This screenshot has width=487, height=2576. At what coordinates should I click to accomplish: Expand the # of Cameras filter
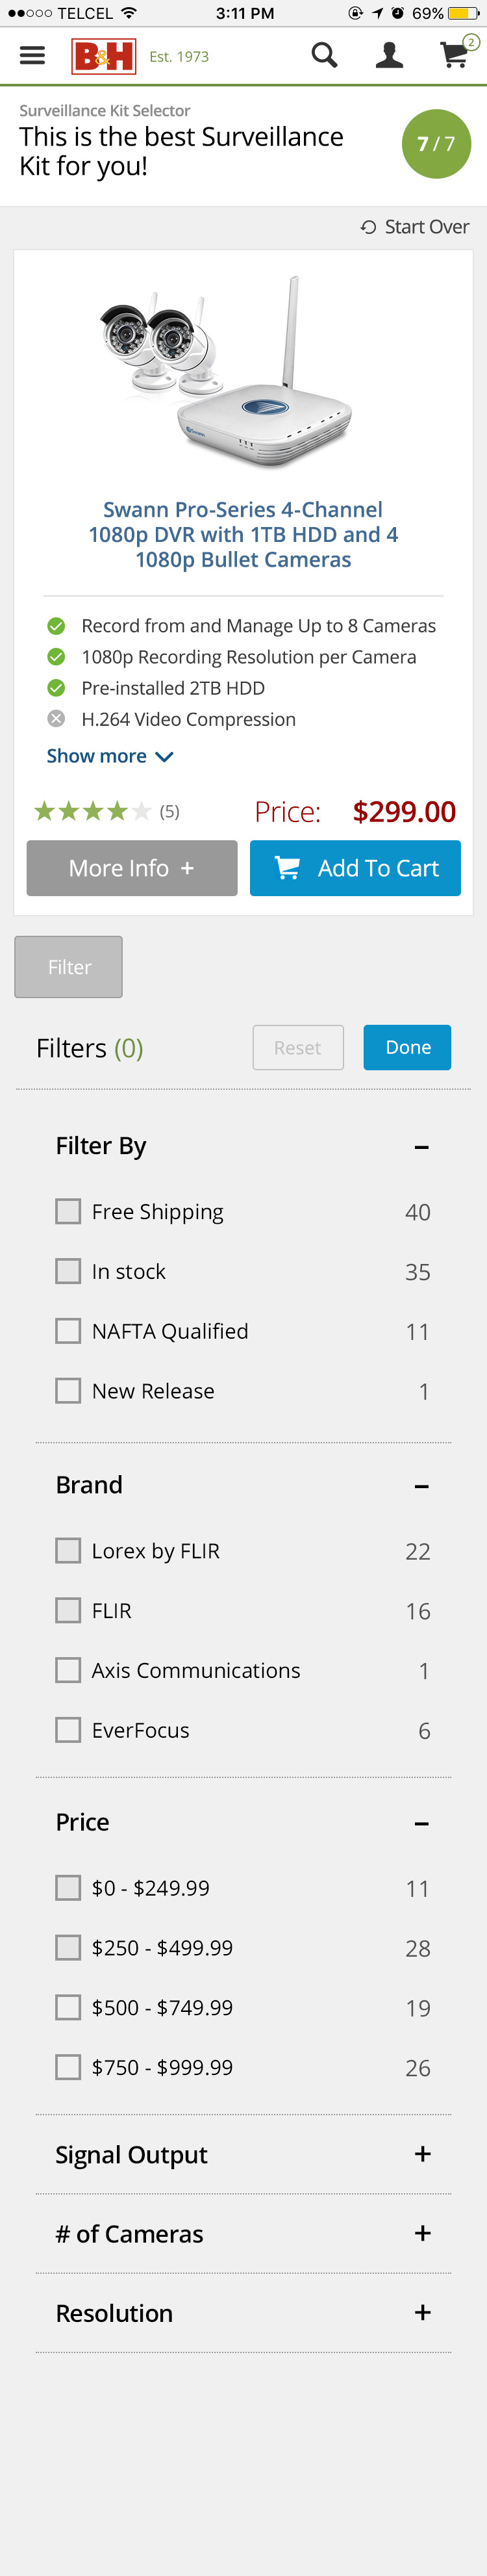point(243,2233)
